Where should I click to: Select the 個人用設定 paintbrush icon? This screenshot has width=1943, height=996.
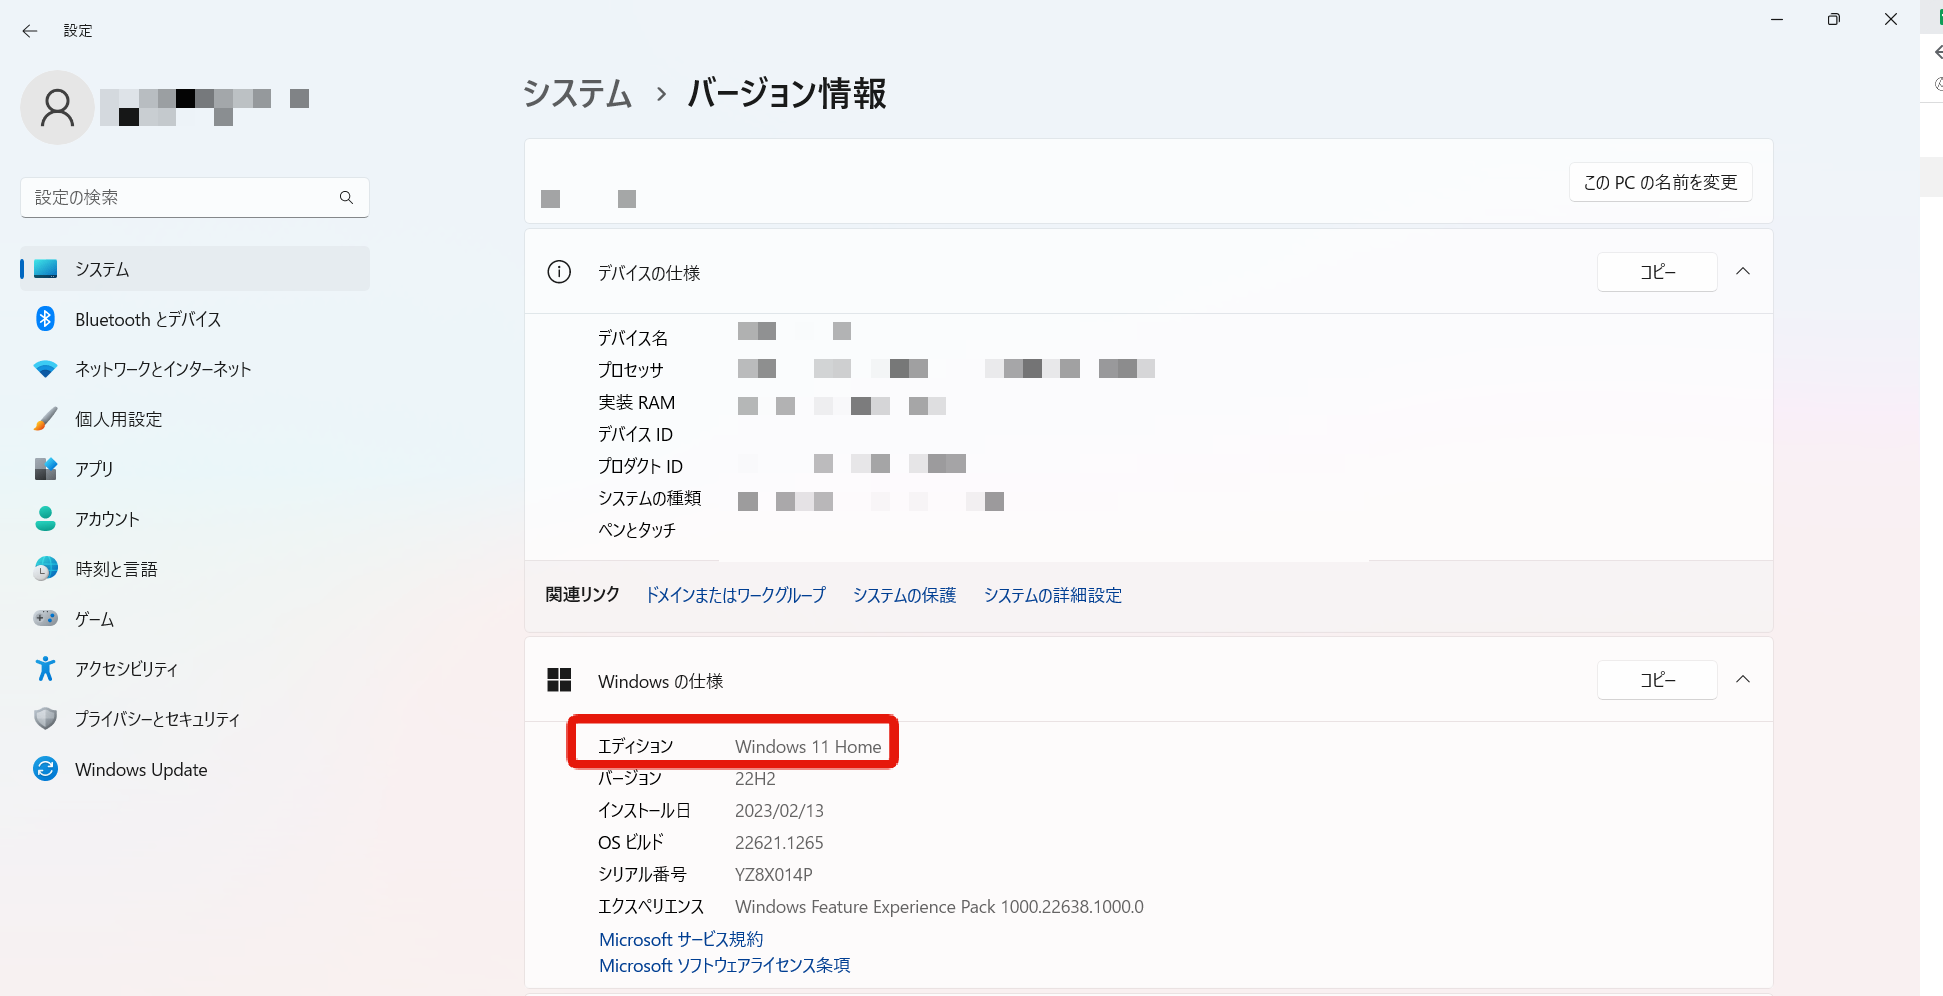coord(45,419)
